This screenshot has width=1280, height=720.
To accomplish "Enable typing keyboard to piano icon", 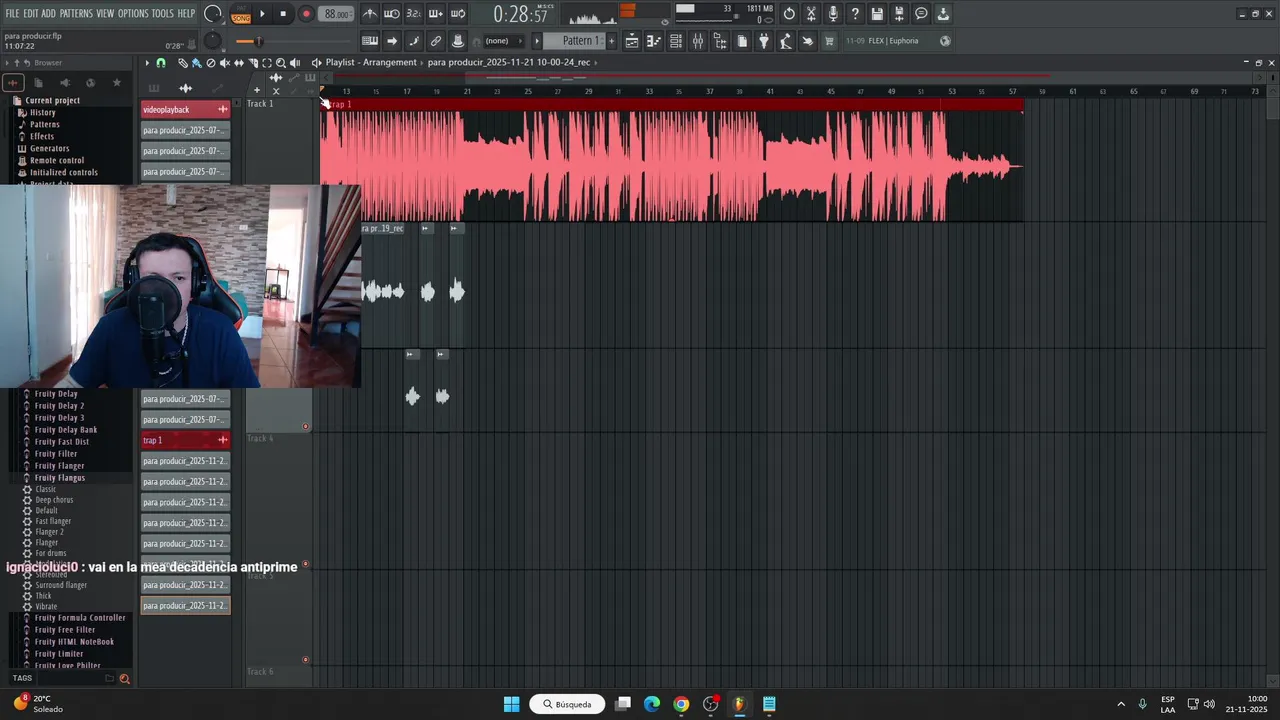I will click(370, 41).
